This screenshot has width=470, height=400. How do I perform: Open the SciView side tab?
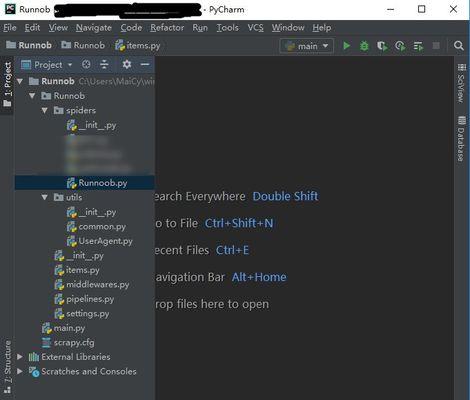coord(461,83)
